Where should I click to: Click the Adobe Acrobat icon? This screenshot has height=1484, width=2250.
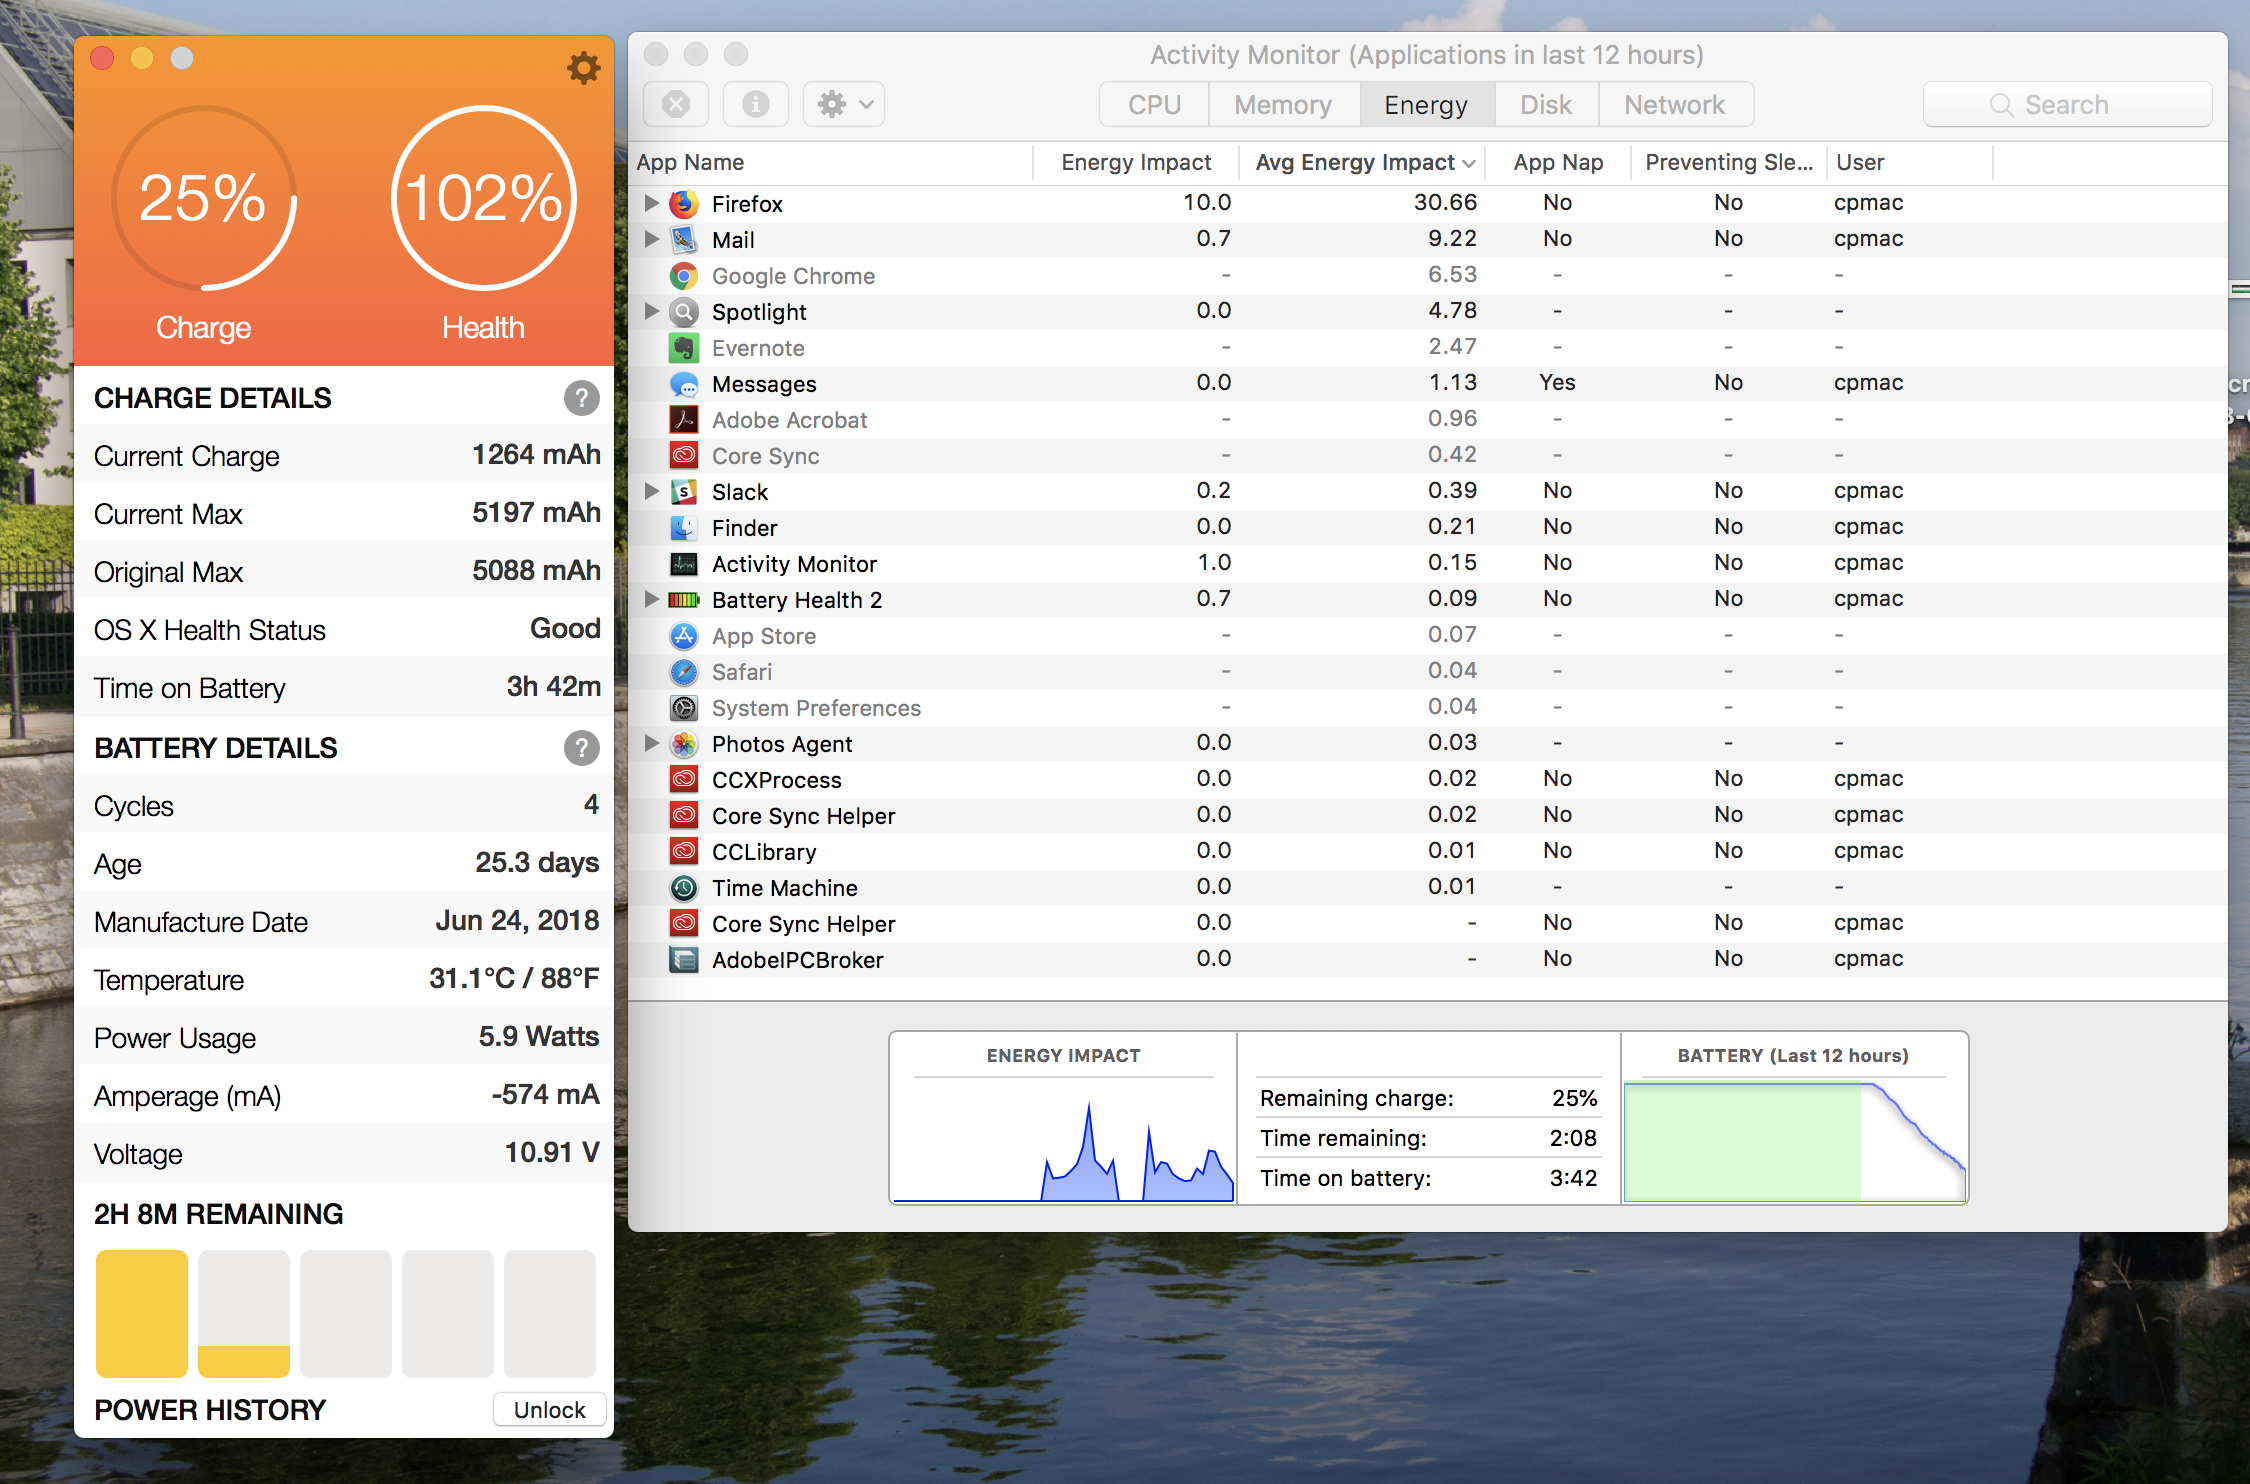click(x=684, y=420)
